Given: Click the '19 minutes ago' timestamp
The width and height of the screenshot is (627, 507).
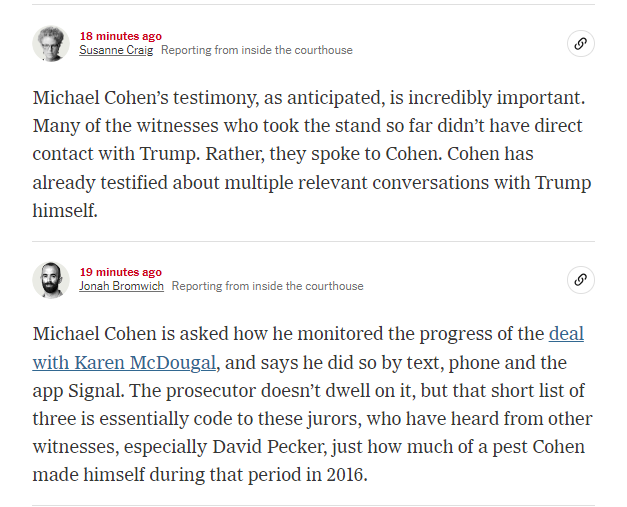Looking at the screenshot, I should [x=120, y=272].
